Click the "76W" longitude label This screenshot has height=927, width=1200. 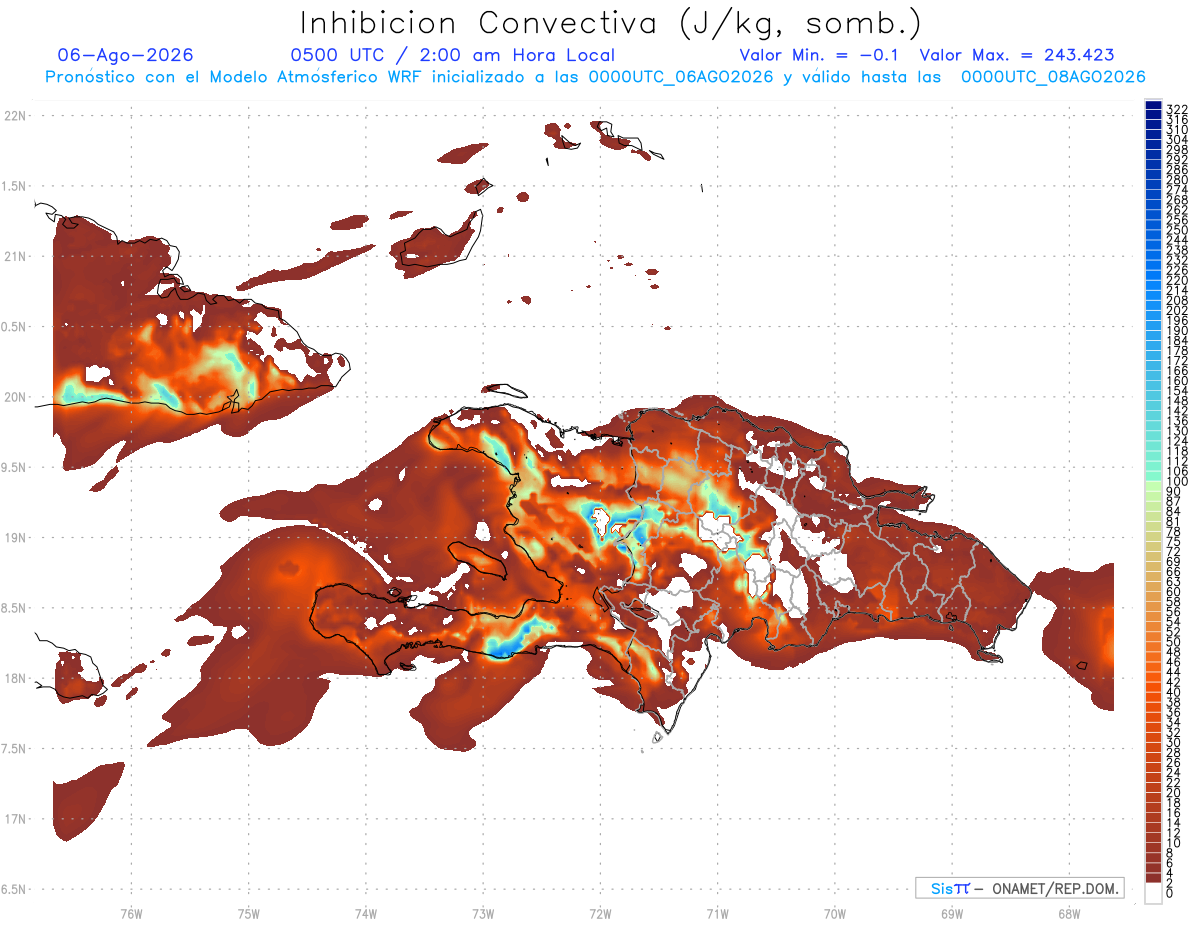pyautogui.click(x=131, y=913)
